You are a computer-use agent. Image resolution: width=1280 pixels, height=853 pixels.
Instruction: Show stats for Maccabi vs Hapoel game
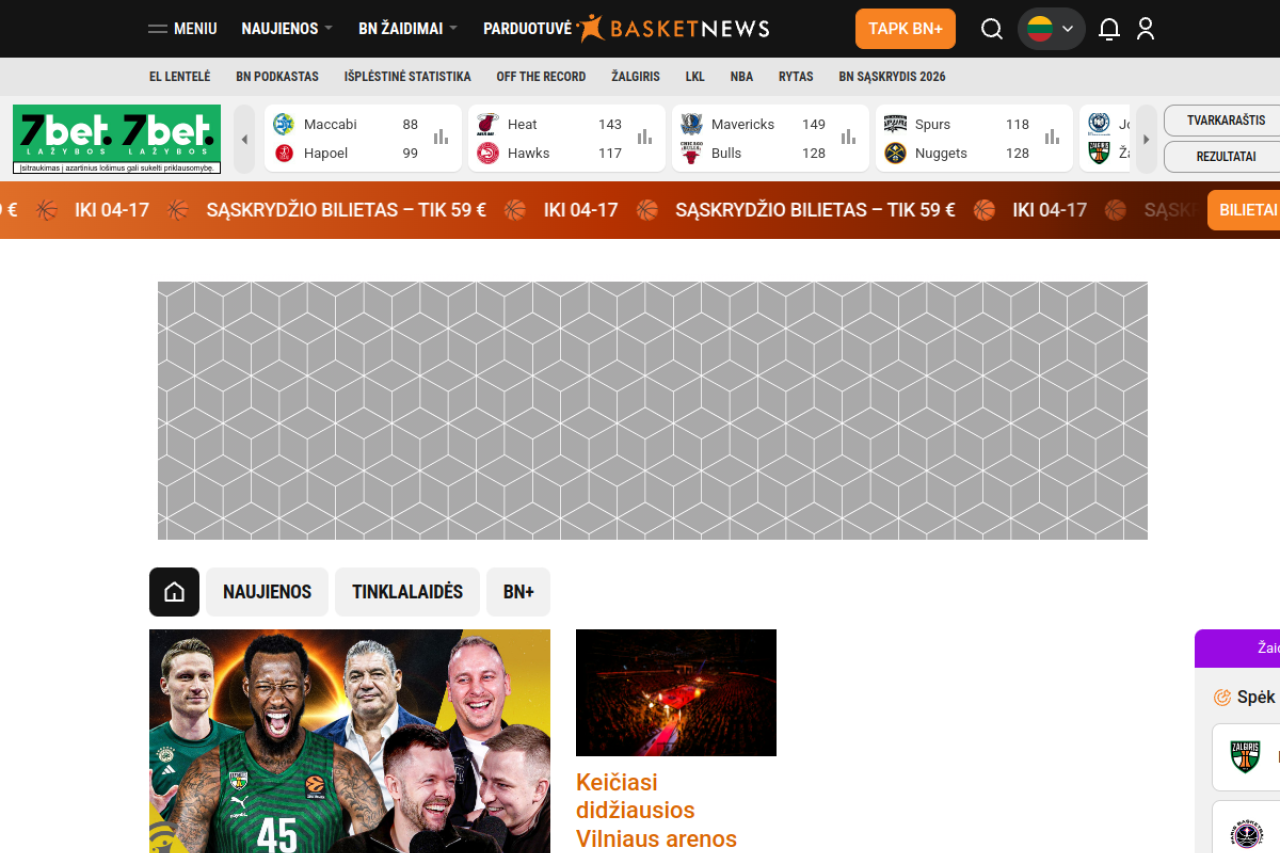441,138
